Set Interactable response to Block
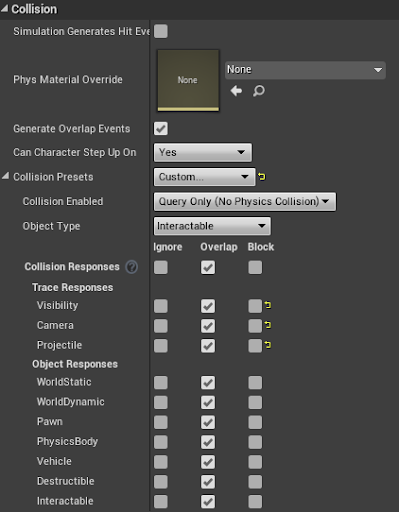The height and width of the screenshot is (512, 399). tap(255, 502)
